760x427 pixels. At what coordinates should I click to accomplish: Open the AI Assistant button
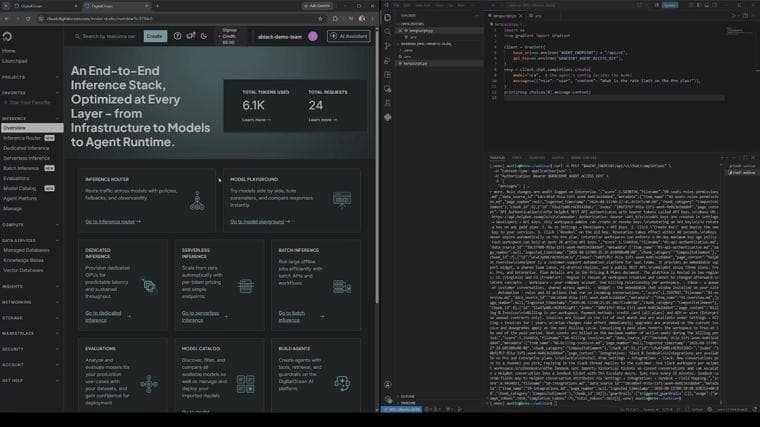348,36
